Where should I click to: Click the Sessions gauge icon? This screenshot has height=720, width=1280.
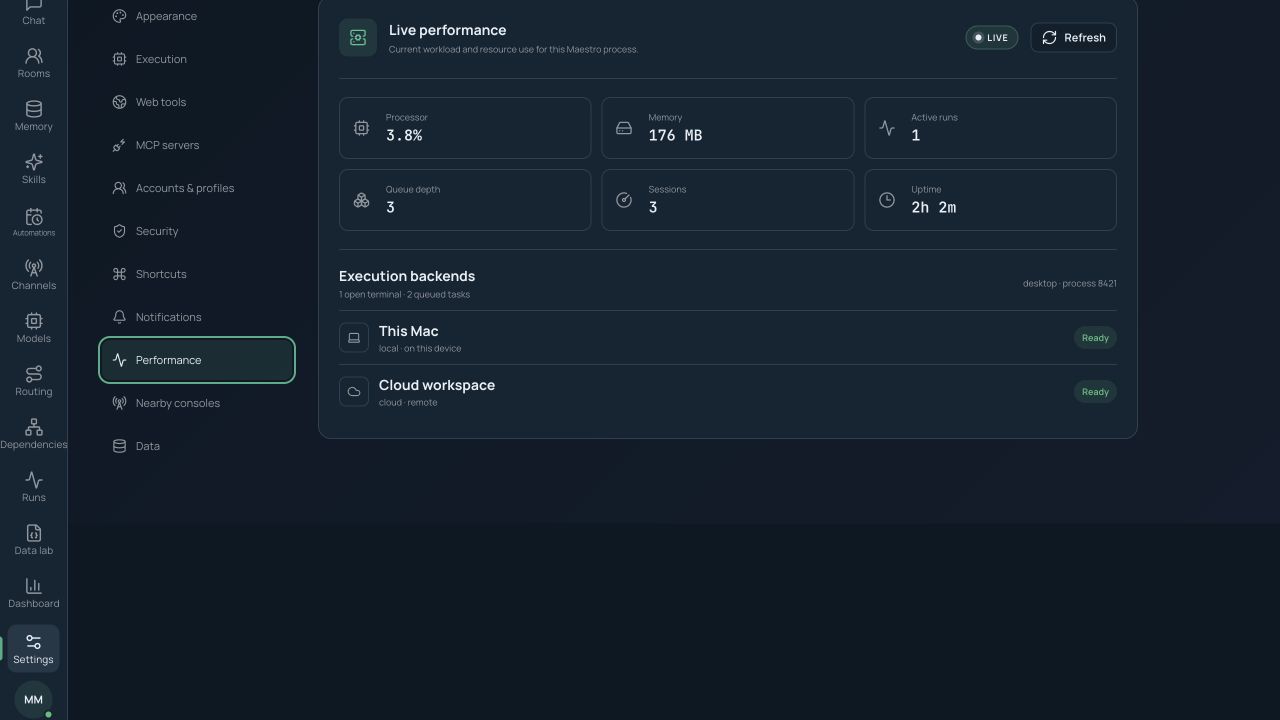624,200
